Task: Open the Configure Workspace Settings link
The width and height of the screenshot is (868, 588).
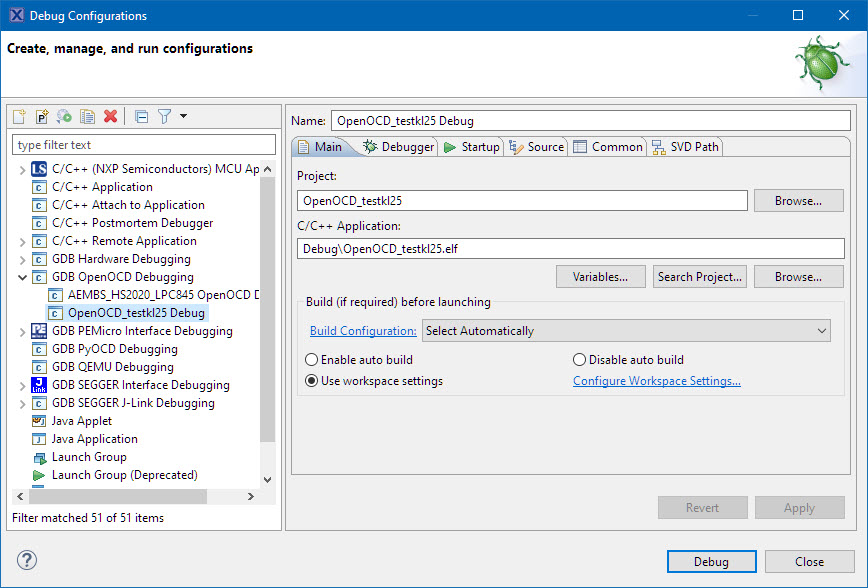Action: coord(656,381)
